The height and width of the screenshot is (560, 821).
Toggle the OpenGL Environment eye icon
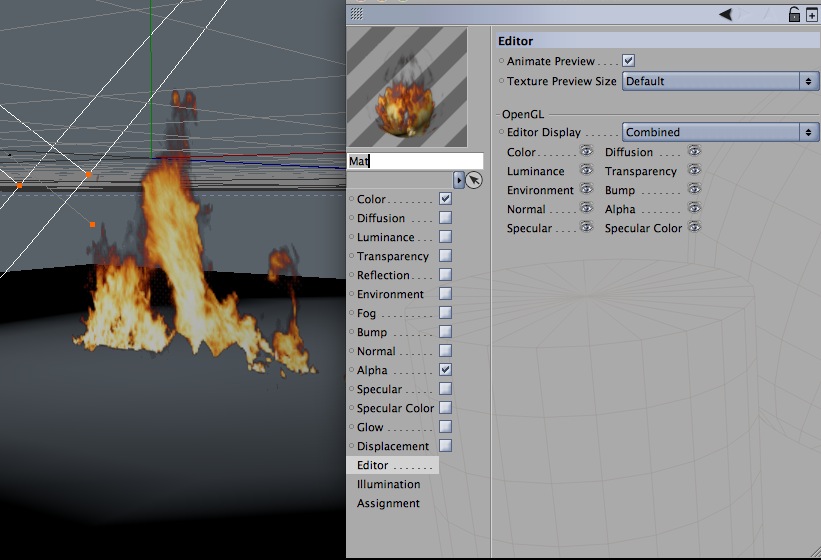[586, 189]
